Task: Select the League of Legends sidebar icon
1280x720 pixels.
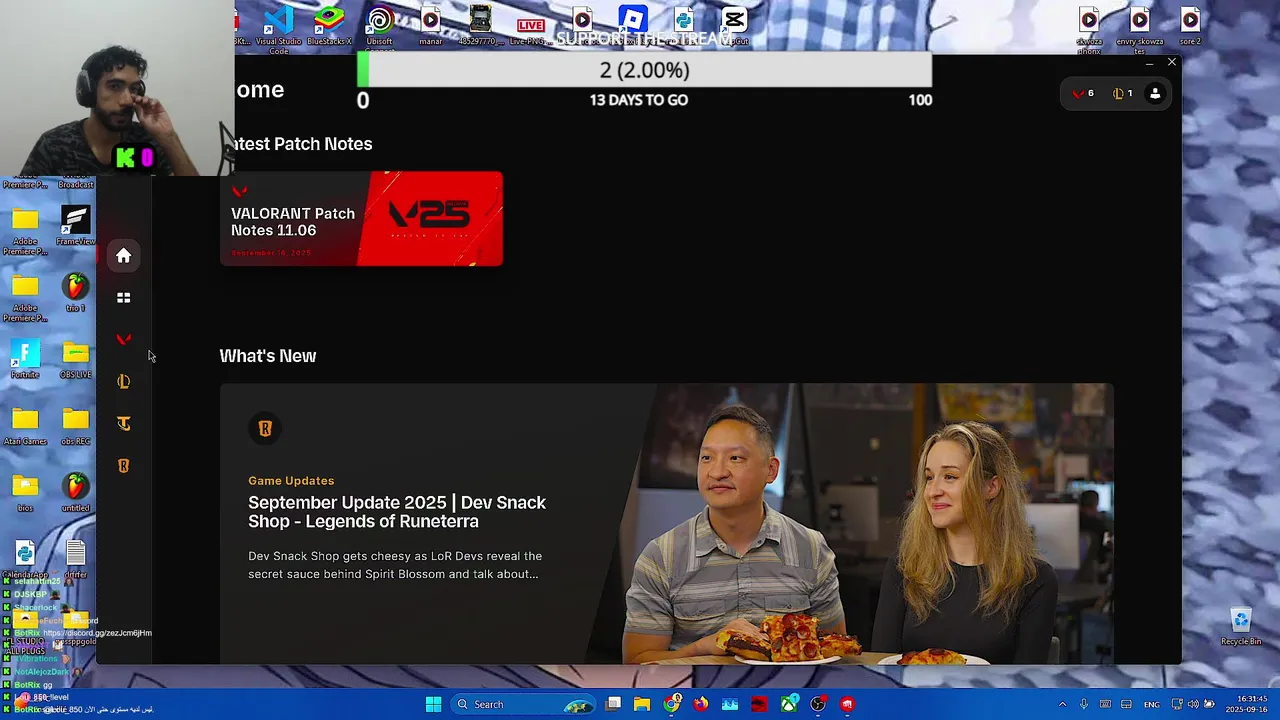Action: coord(123,382)
